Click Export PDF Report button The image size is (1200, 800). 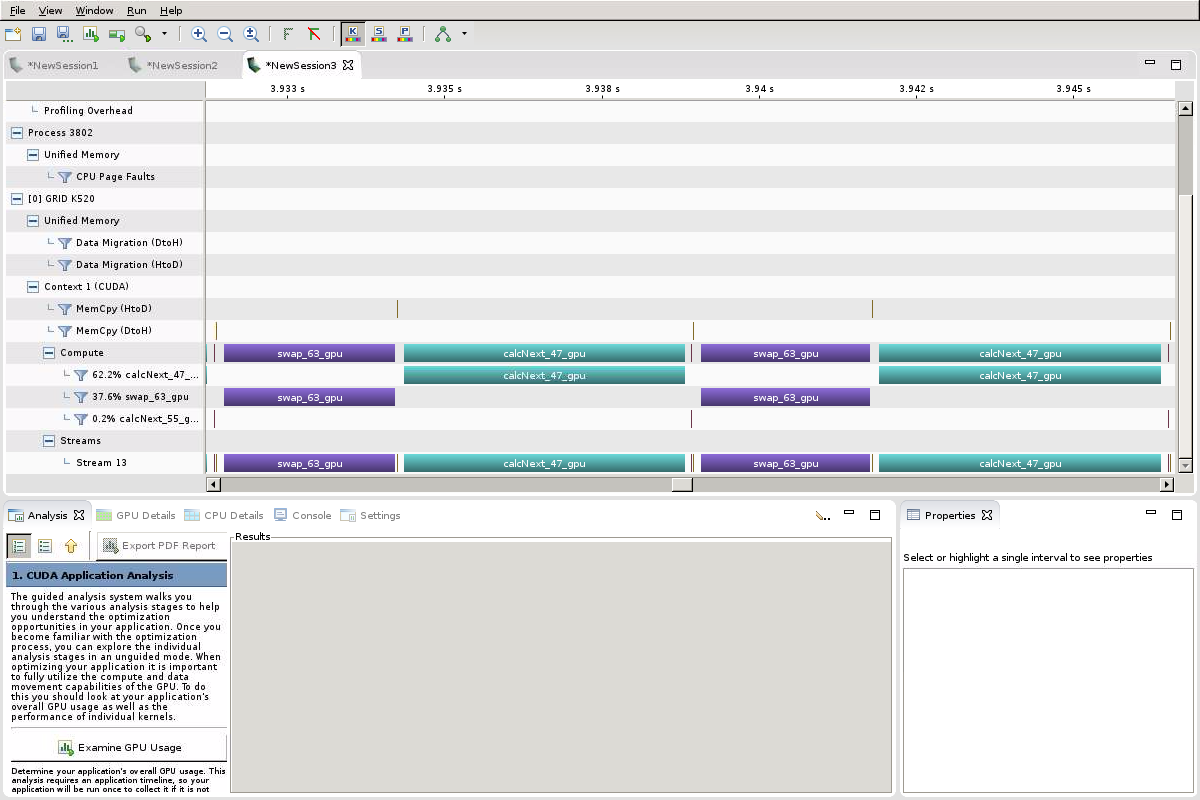[x=159, y=546]
